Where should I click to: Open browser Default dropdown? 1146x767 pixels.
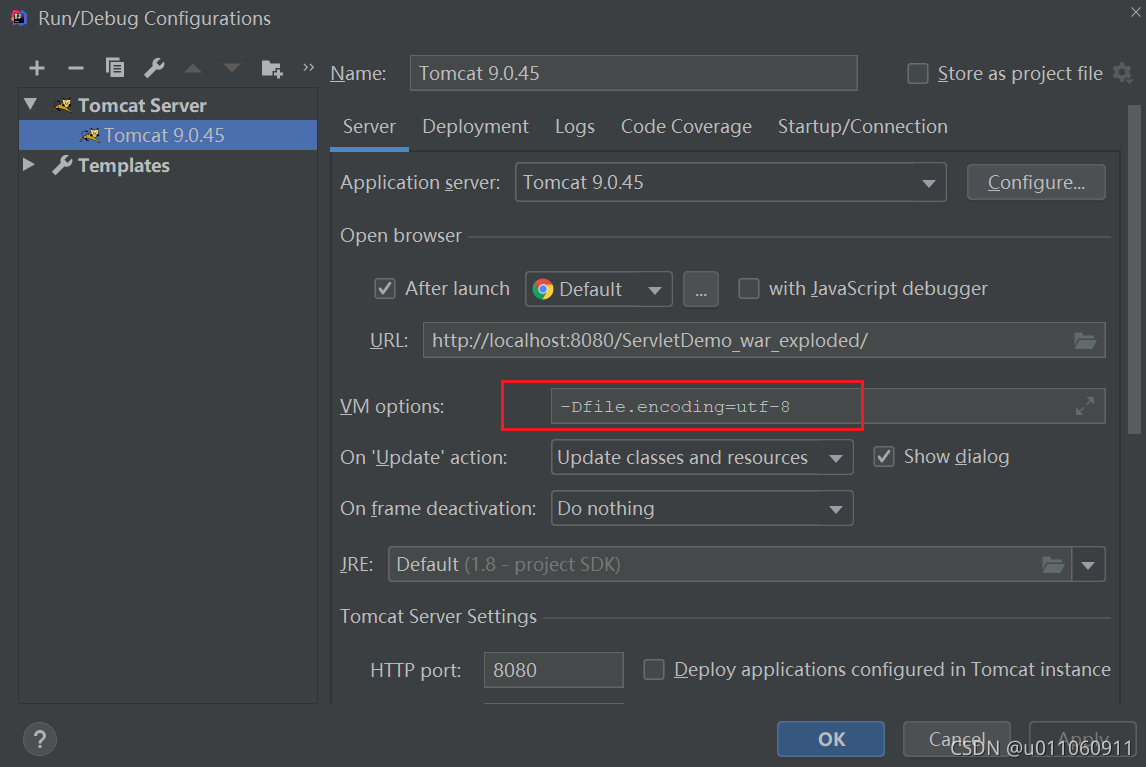pyautogui.click(x=599, y=290)
